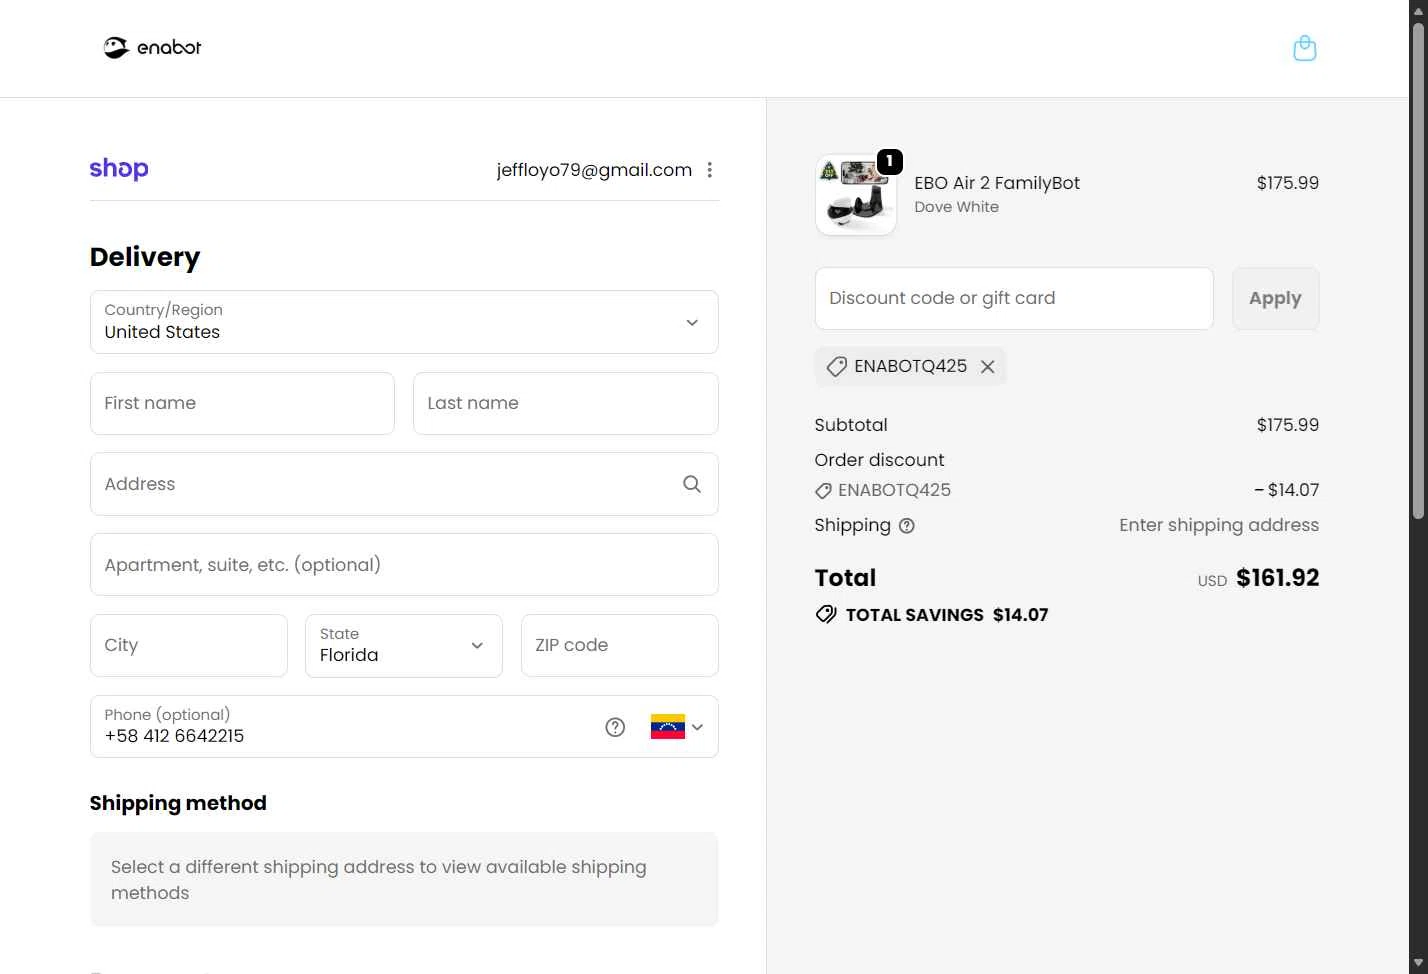This screenshot has width=1428, height=974.
Task: Focus the ZIP code field
Action: (620, 646)
